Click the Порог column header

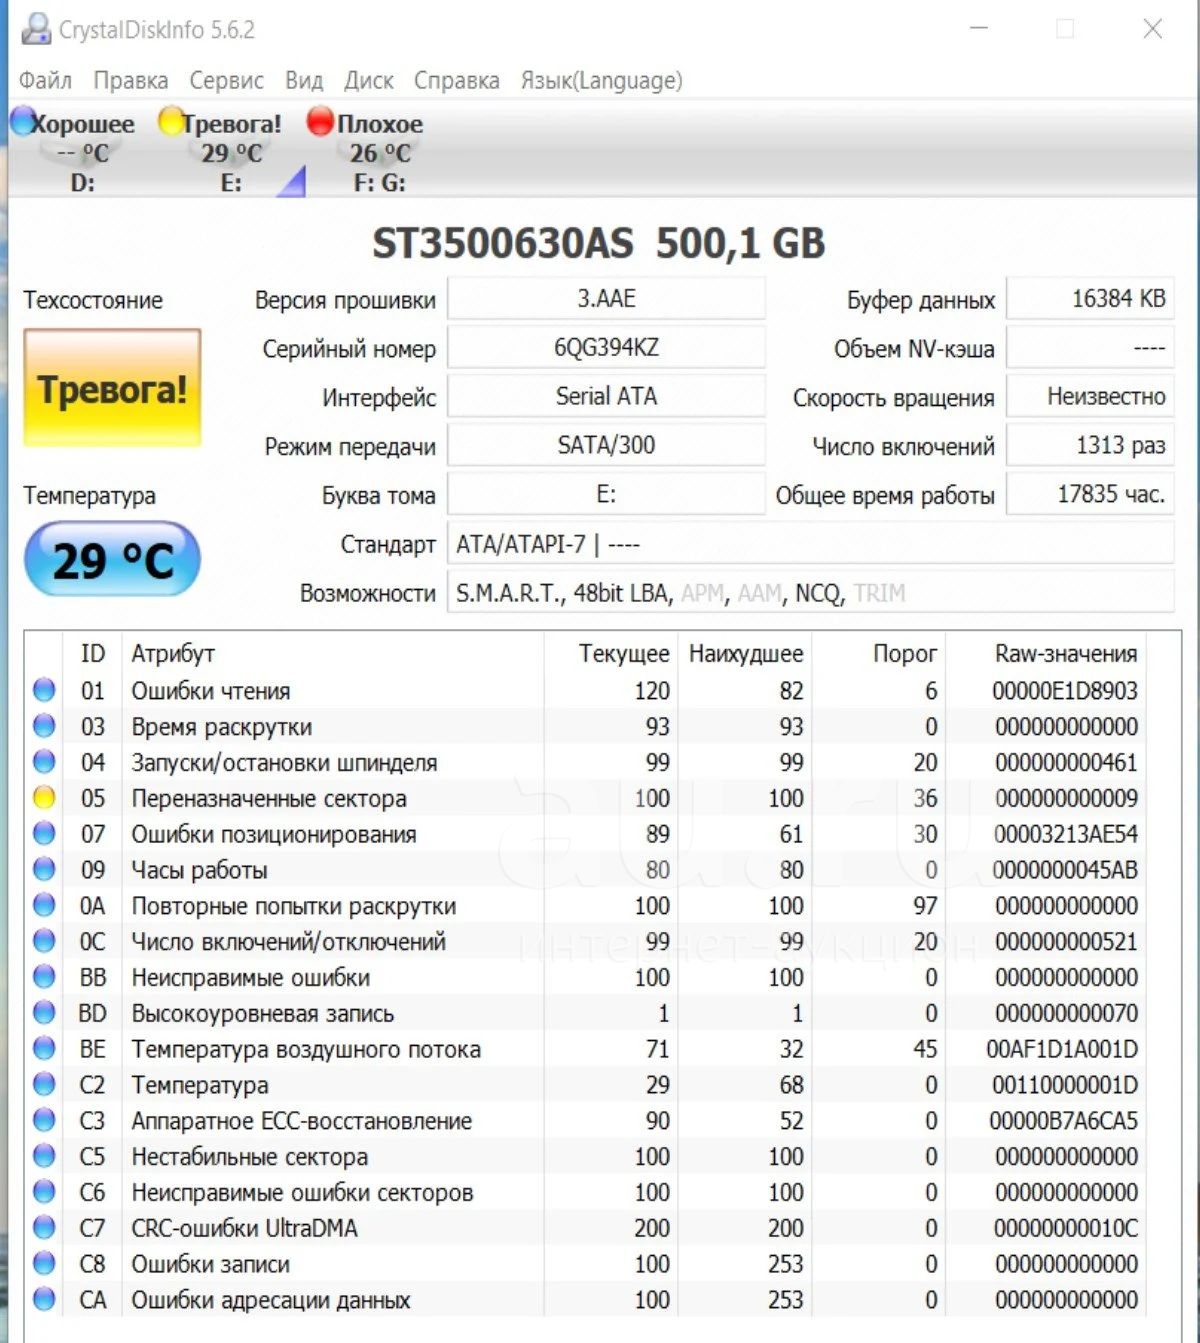click(x=905, y=653)
